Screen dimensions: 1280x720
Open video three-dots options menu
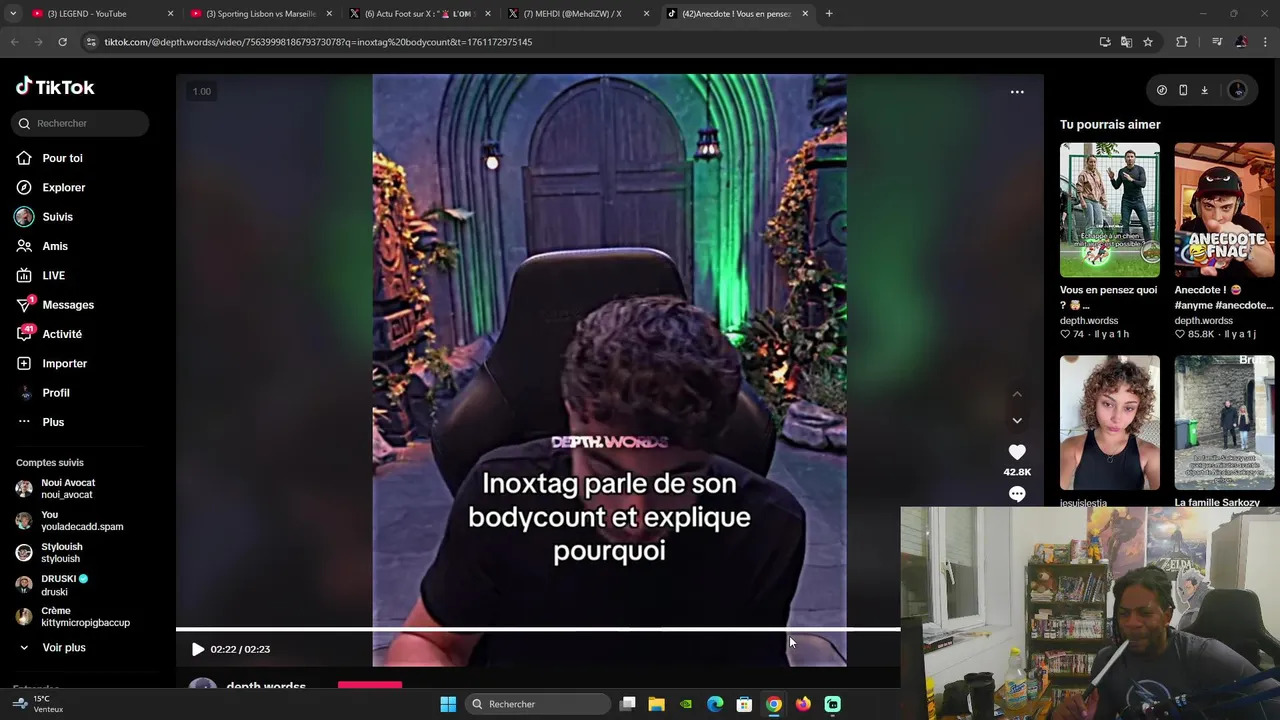click(x=1017, y=92)
